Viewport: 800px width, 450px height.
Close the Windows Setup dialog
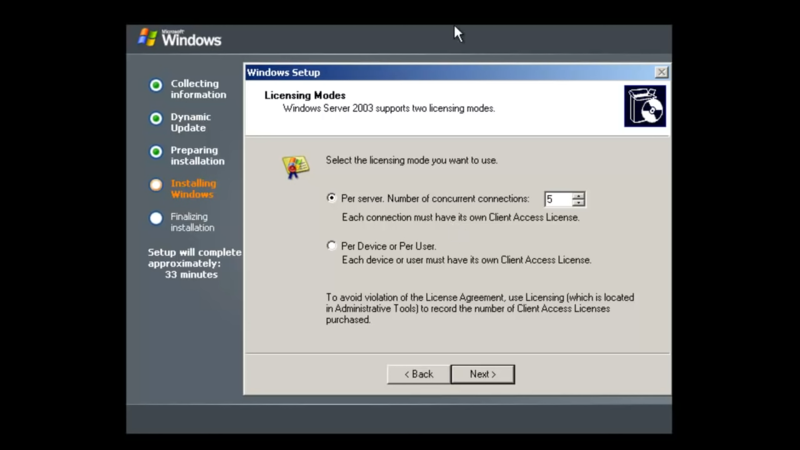(x=661, y=72)
